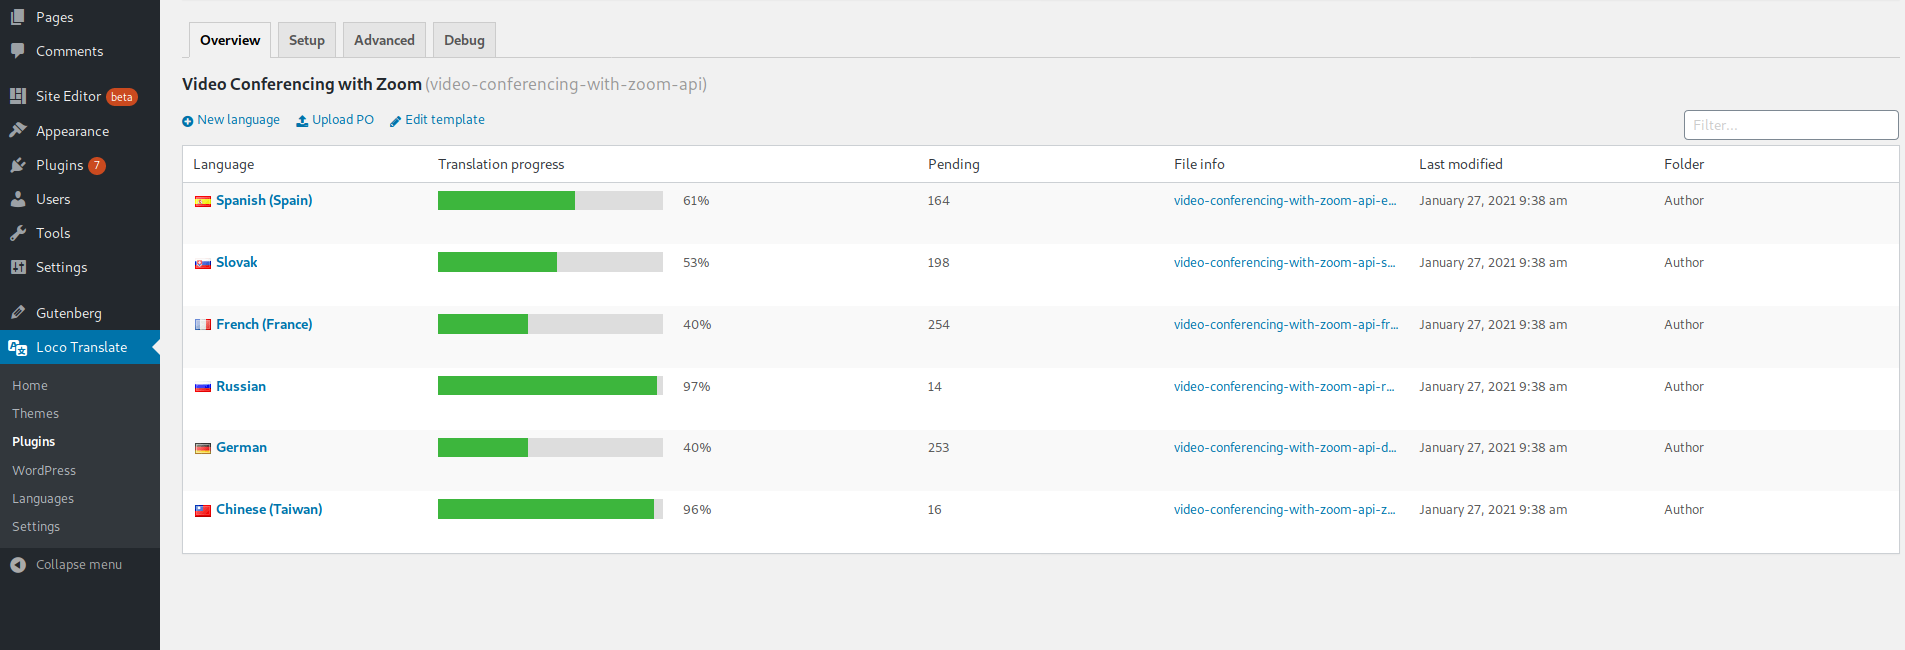
Task: Click the Appearance paintbrush icon
Action: (x=18, y=131)
